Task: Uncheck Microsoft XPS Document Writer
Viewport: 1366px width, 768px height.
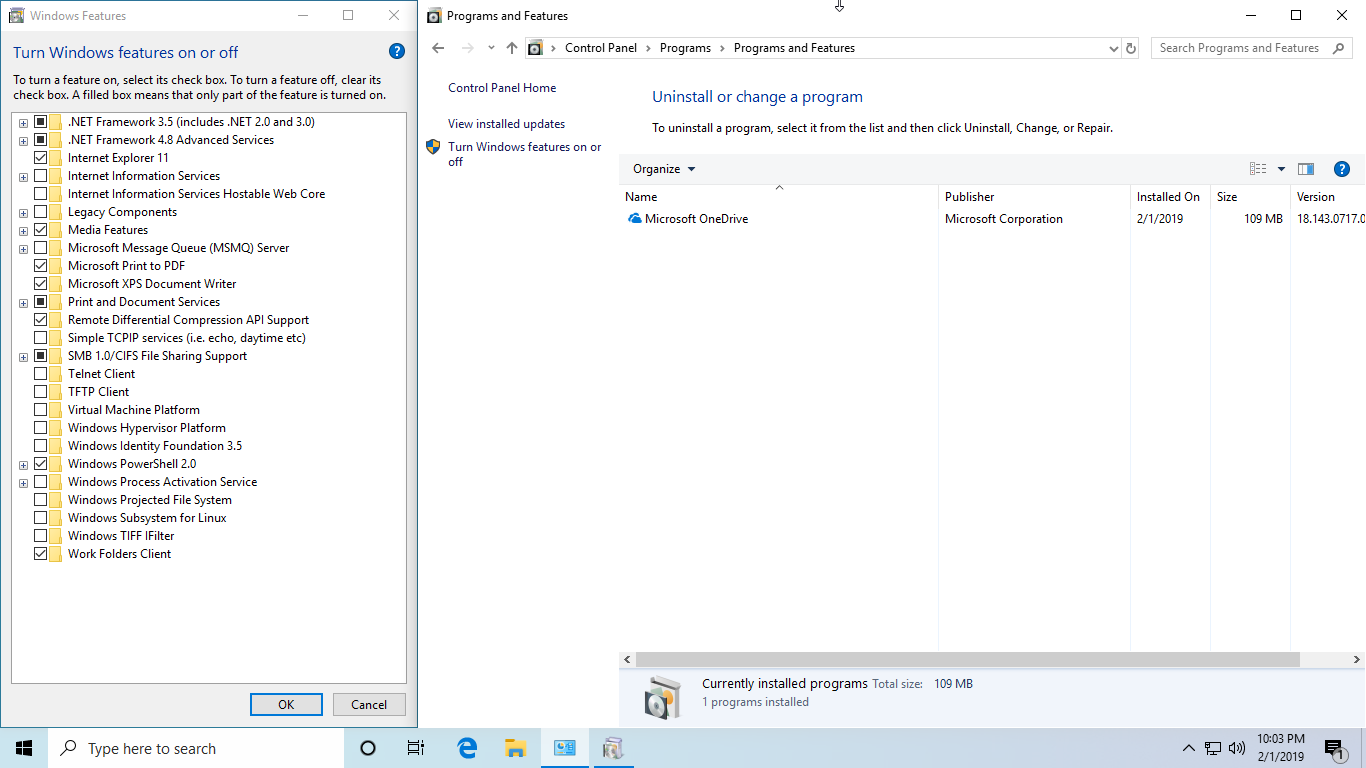Action: point(41,284)
